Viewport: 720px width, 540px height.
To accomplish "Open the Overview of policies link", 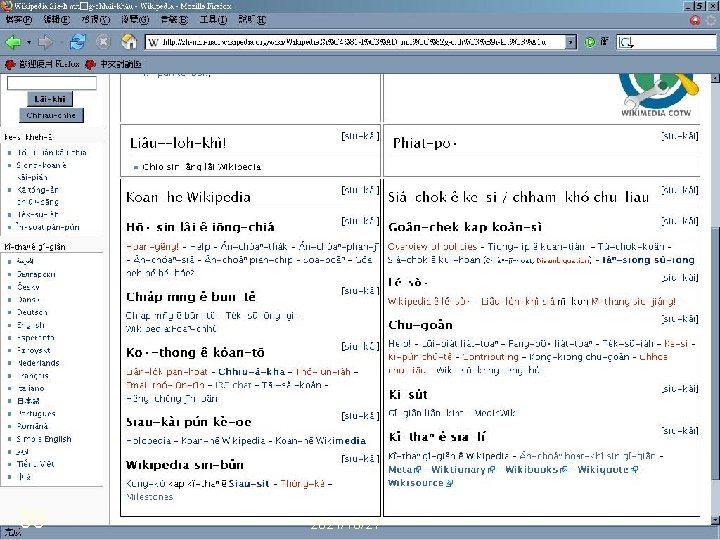I will tap(432, 247).
